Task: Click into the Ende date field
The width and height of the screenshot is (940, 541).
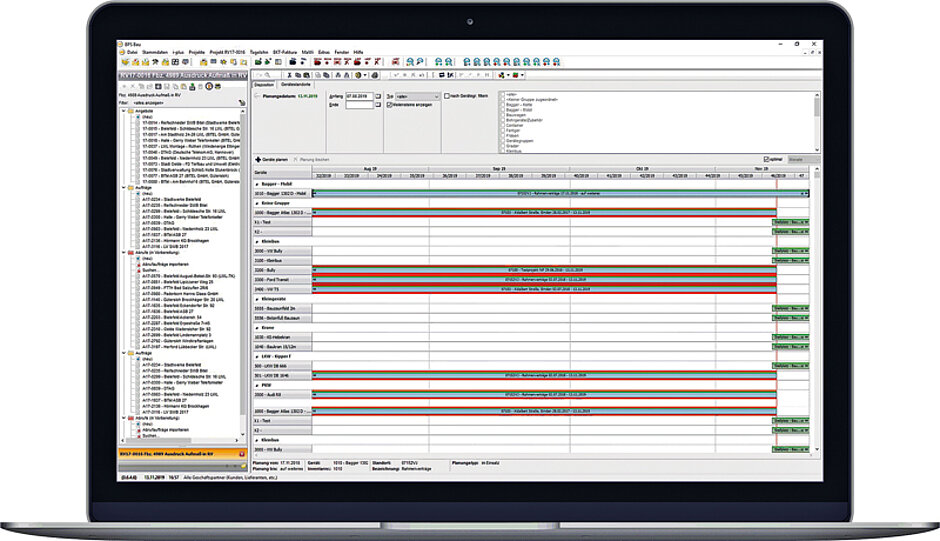Action: pyautogui.click(x=358, y=104)
